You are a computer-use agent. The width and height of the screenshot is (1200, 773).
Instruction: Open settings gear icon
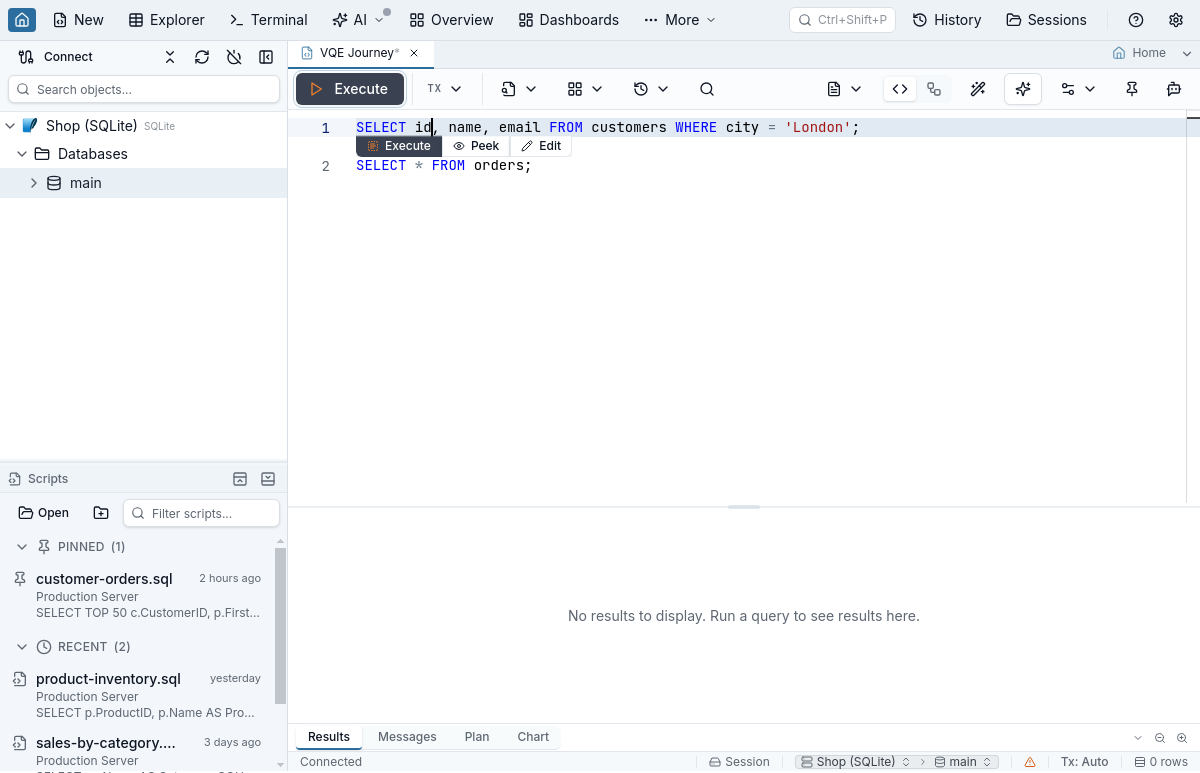[1176, 20]
